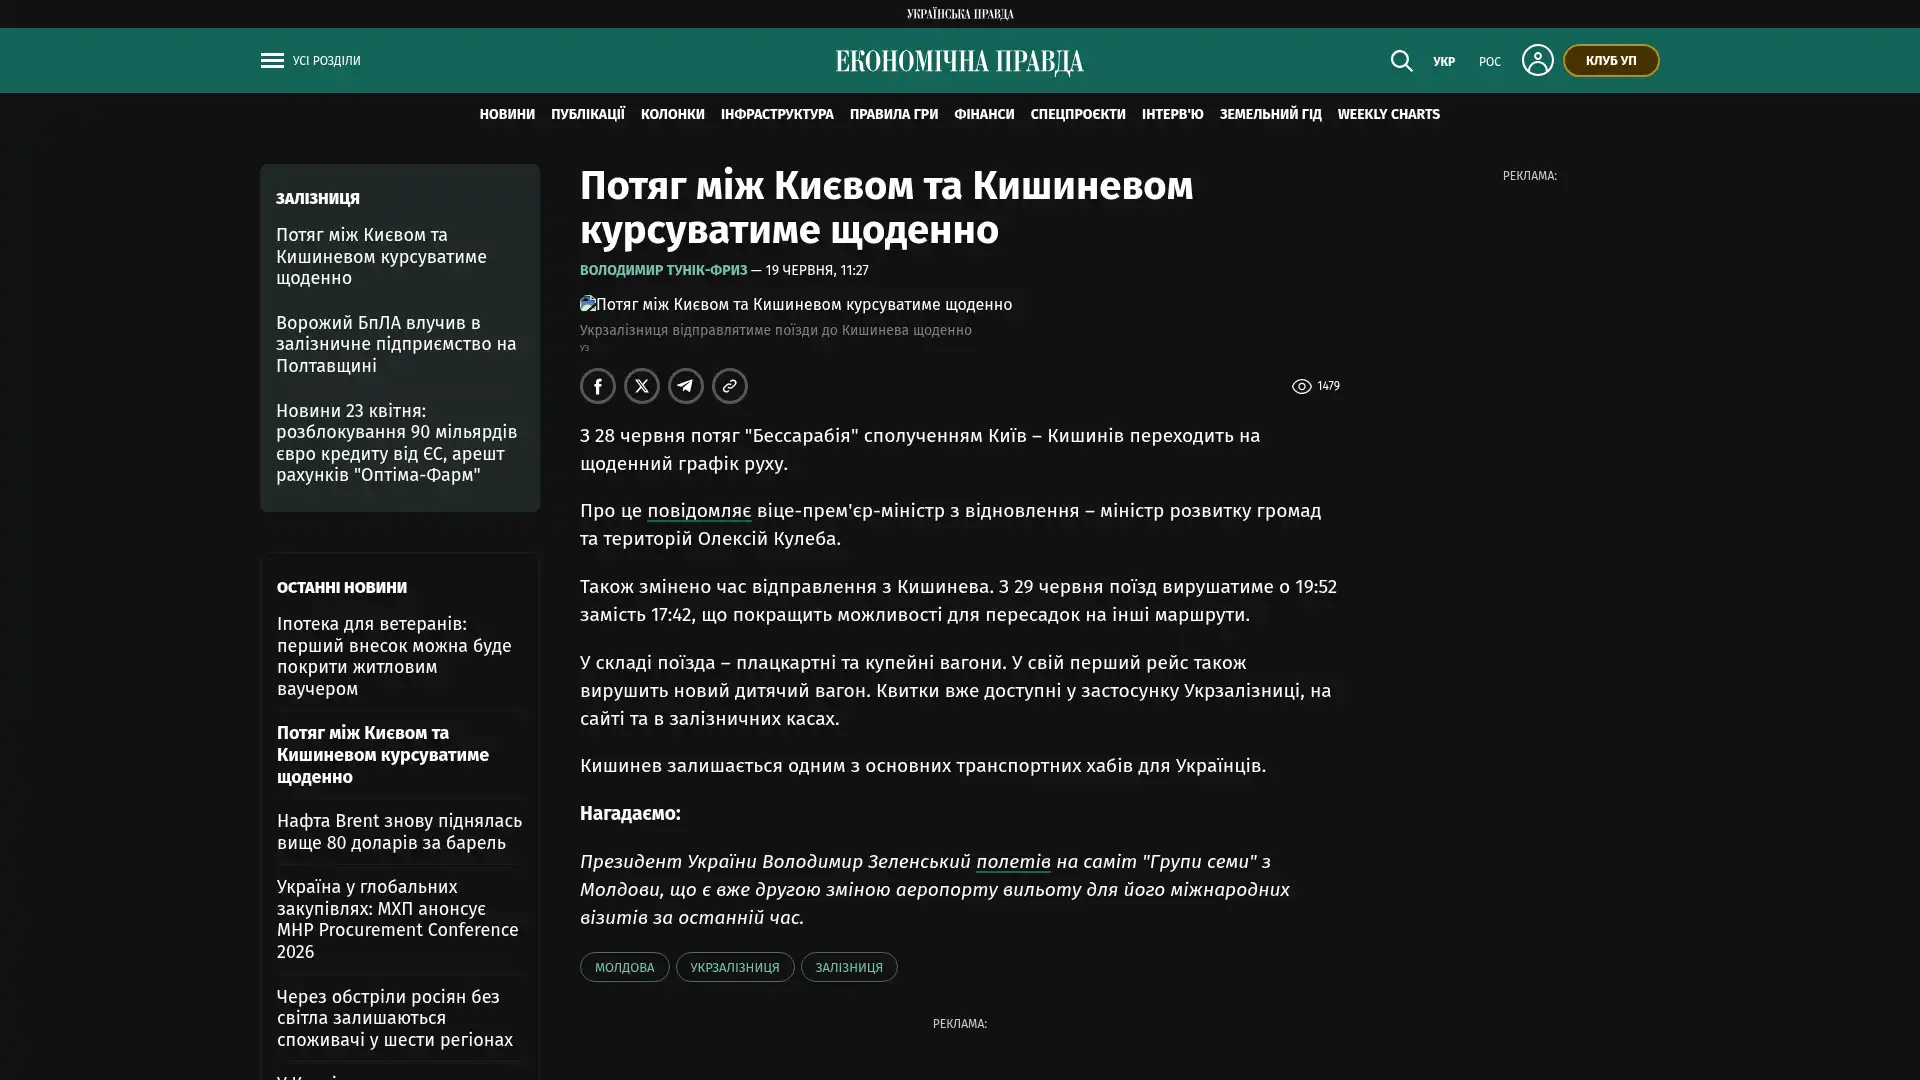Share the article via Telegram

686,386
